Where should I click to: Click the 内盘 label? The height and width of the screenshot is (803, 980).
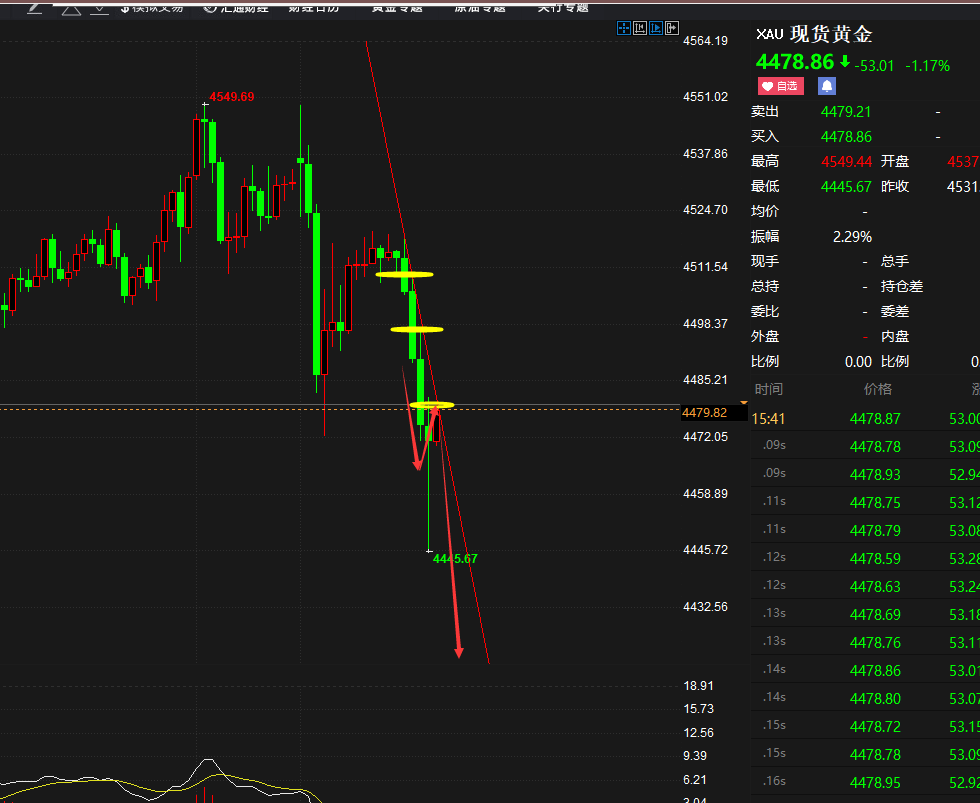tap(894, 336)
